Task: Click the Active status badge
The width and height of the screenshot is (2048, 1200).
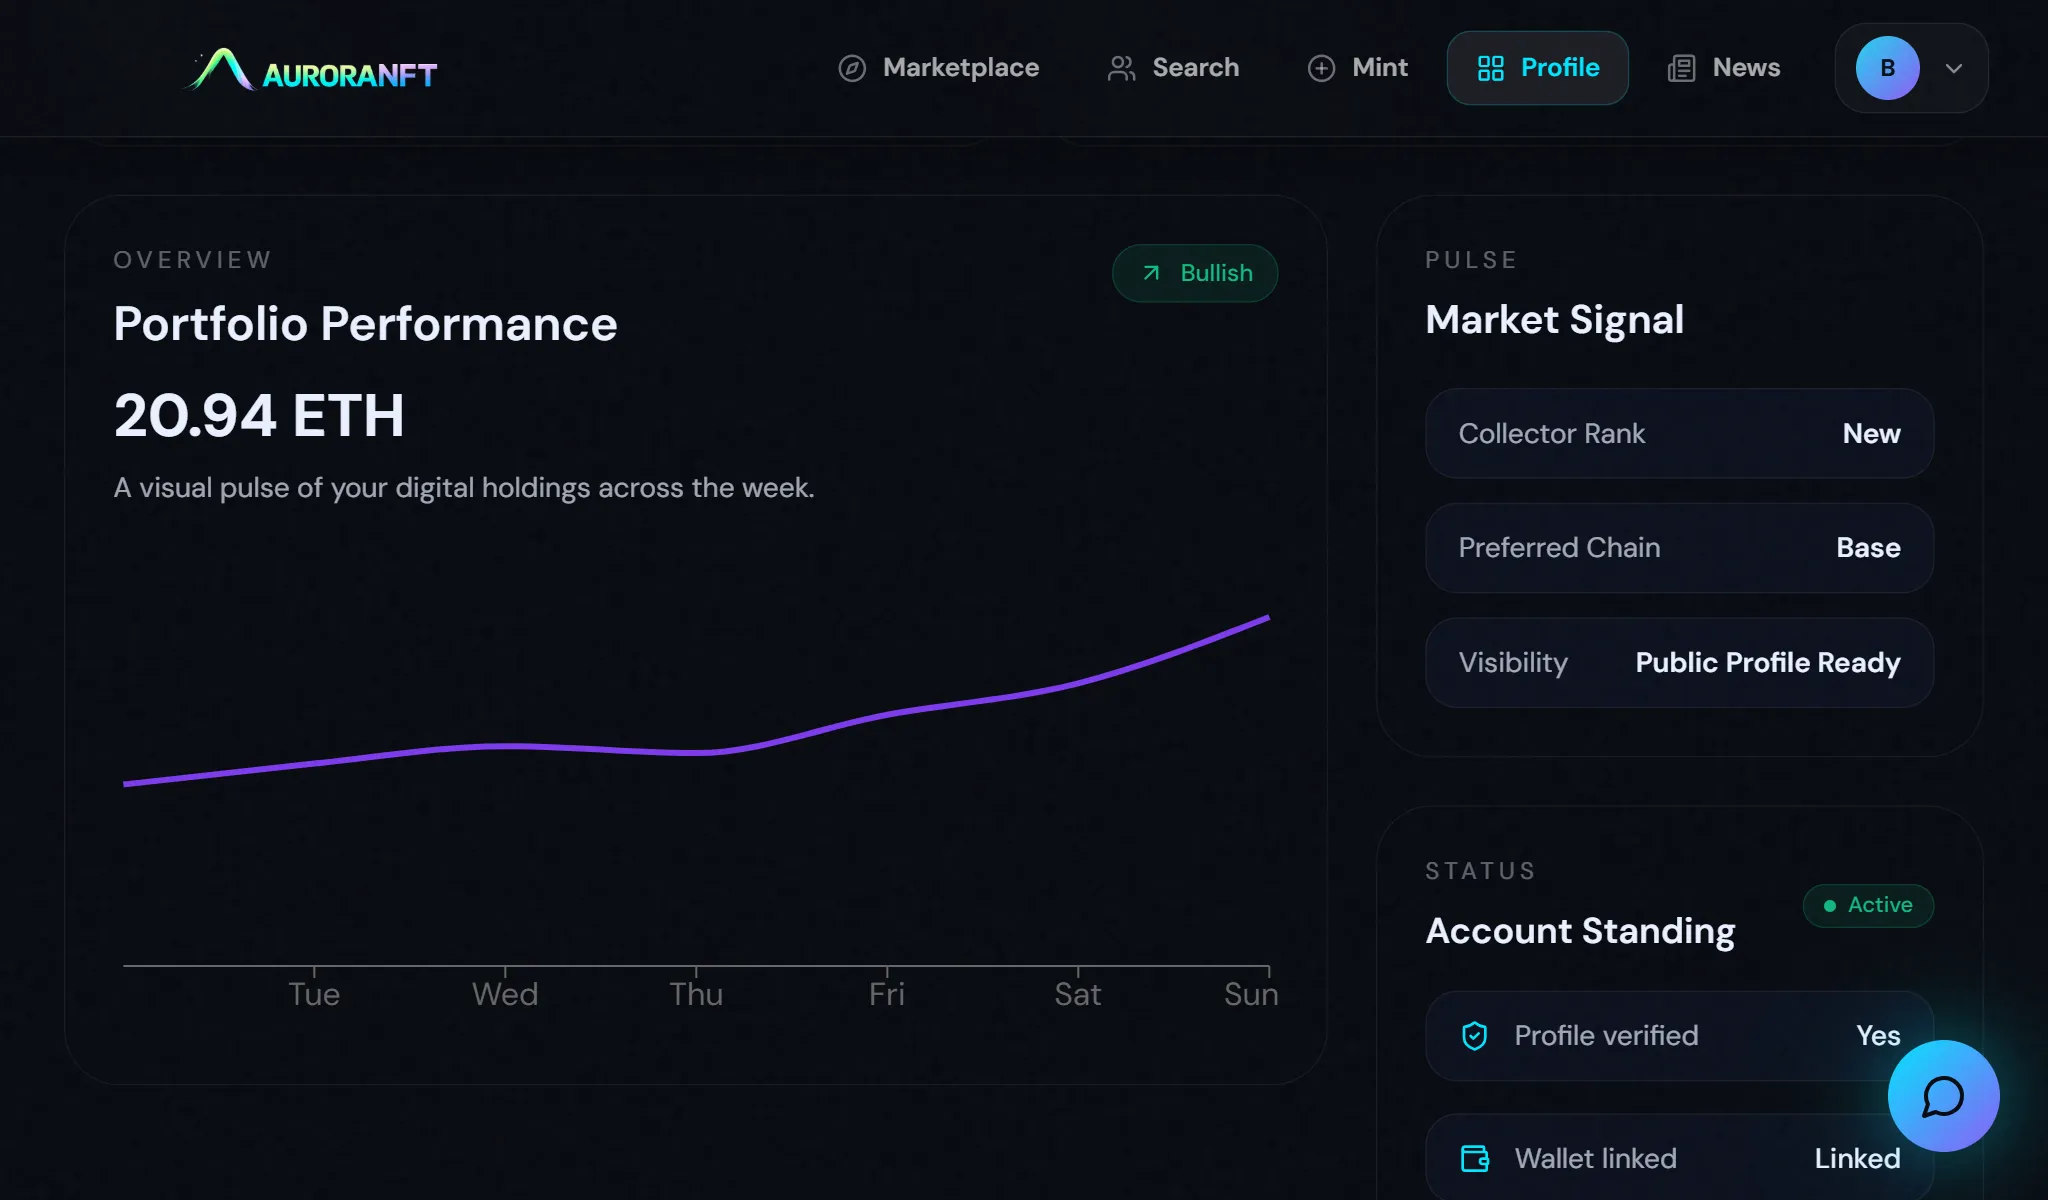Action: click(1868, 906)
